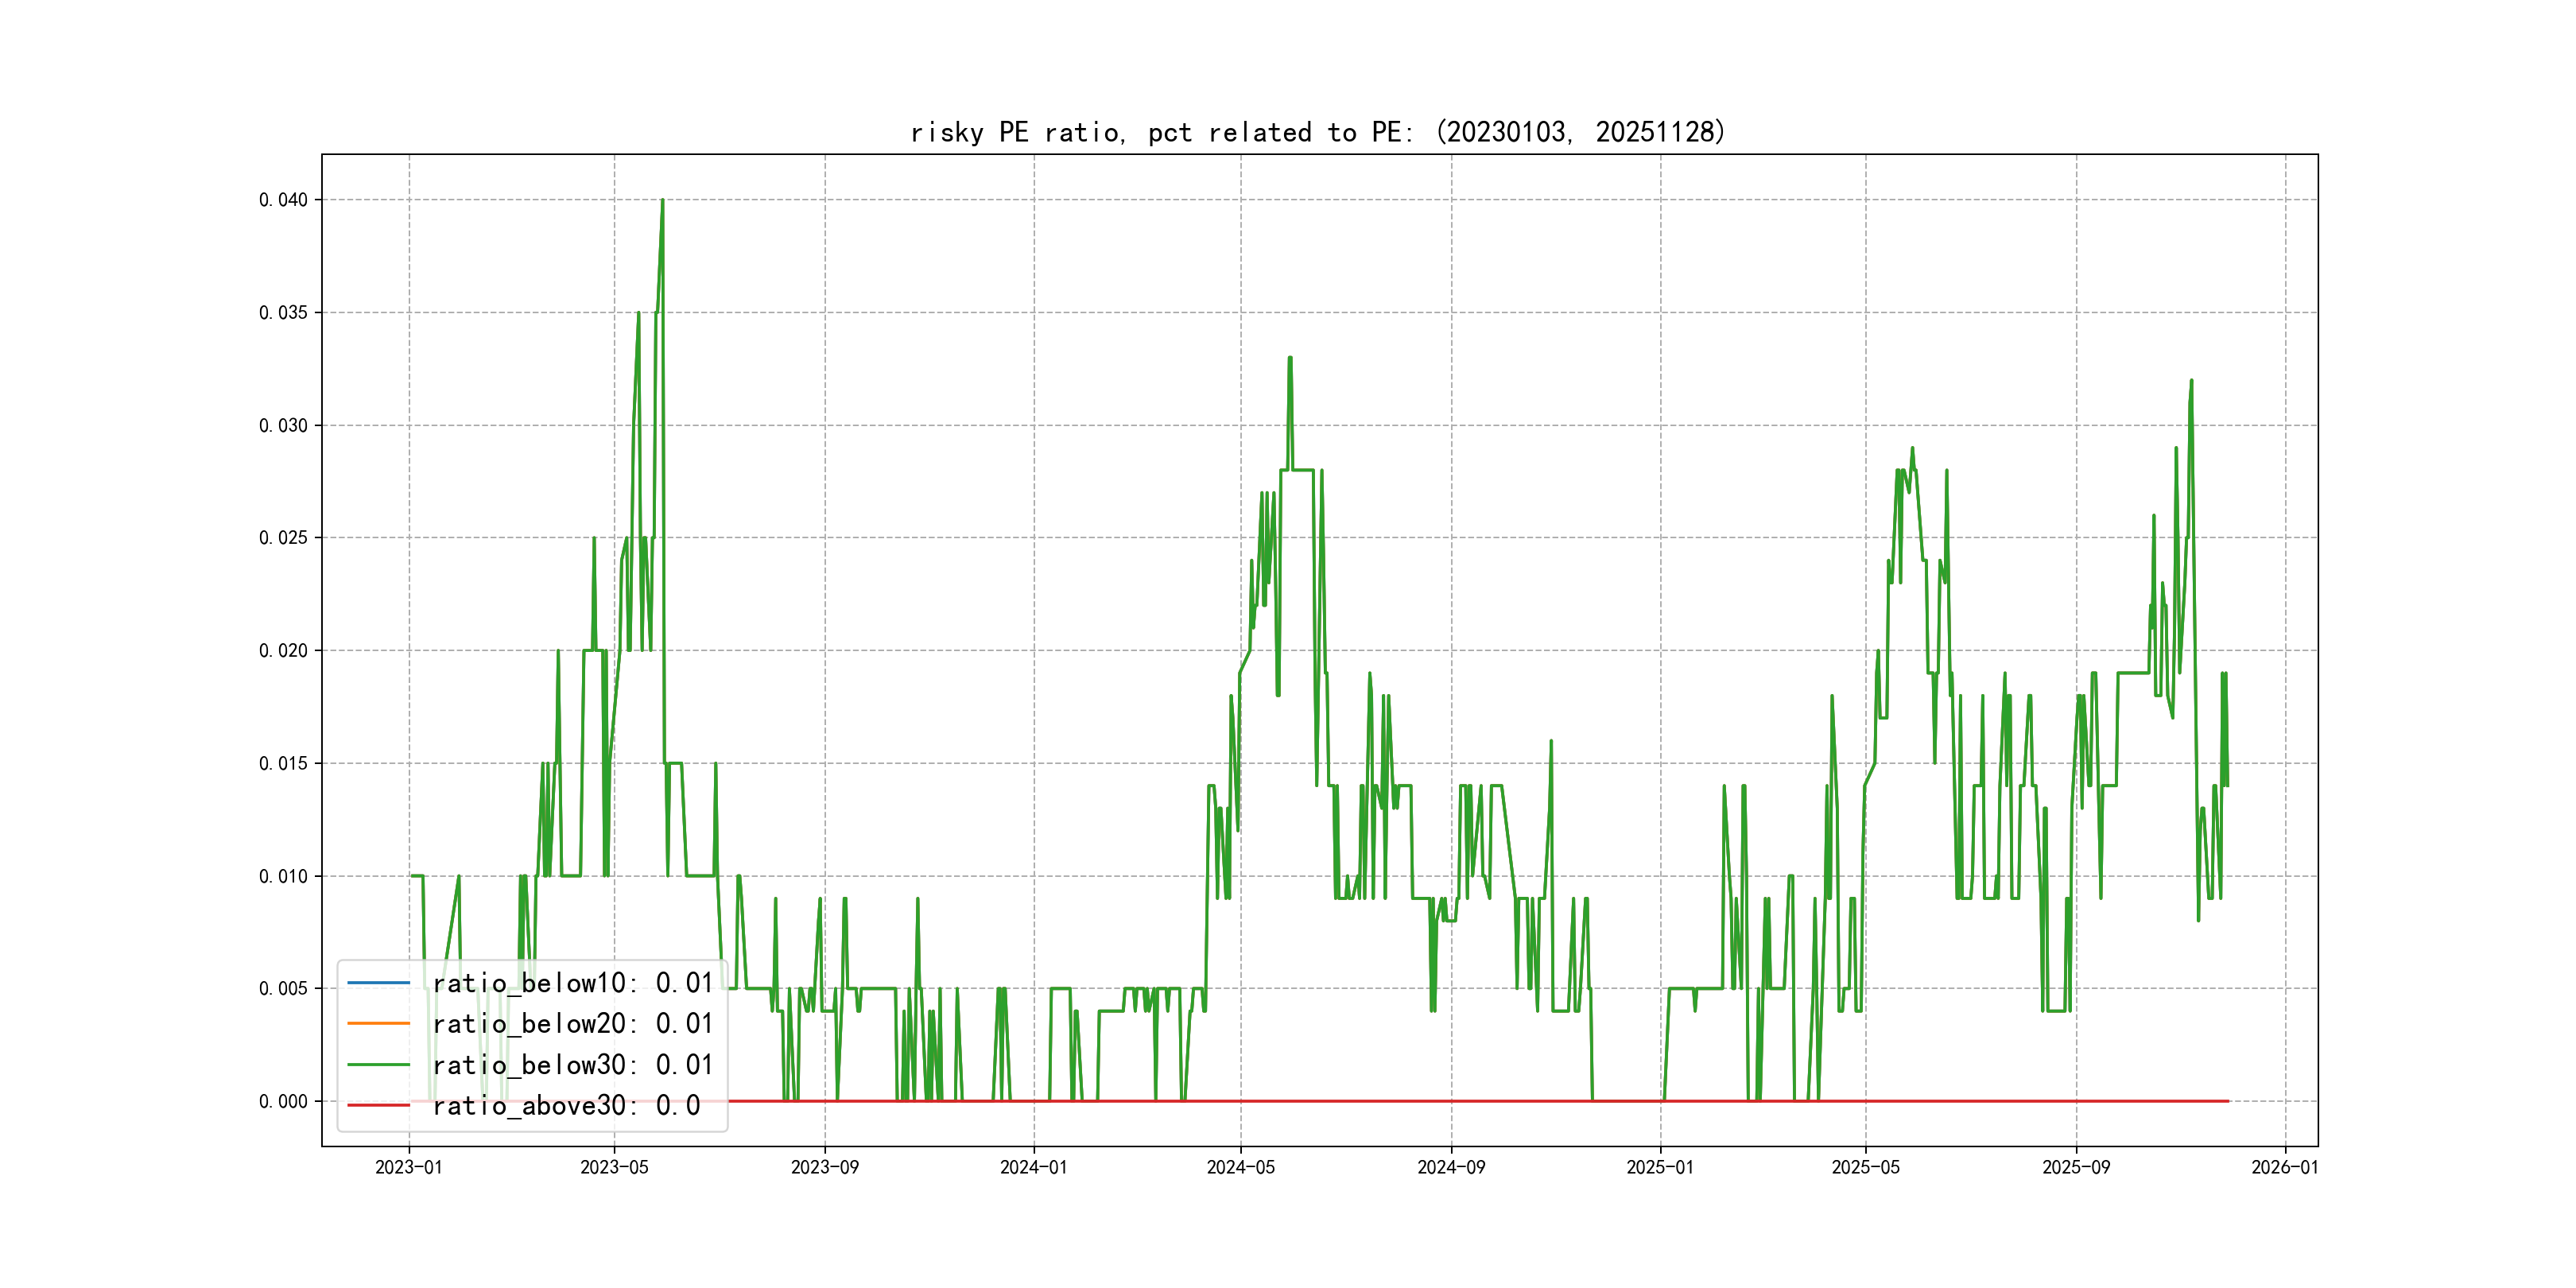The image size is (2576, 1288).
Task: Click the red ratio_above30 legend line
Action: coord(378,1106)
